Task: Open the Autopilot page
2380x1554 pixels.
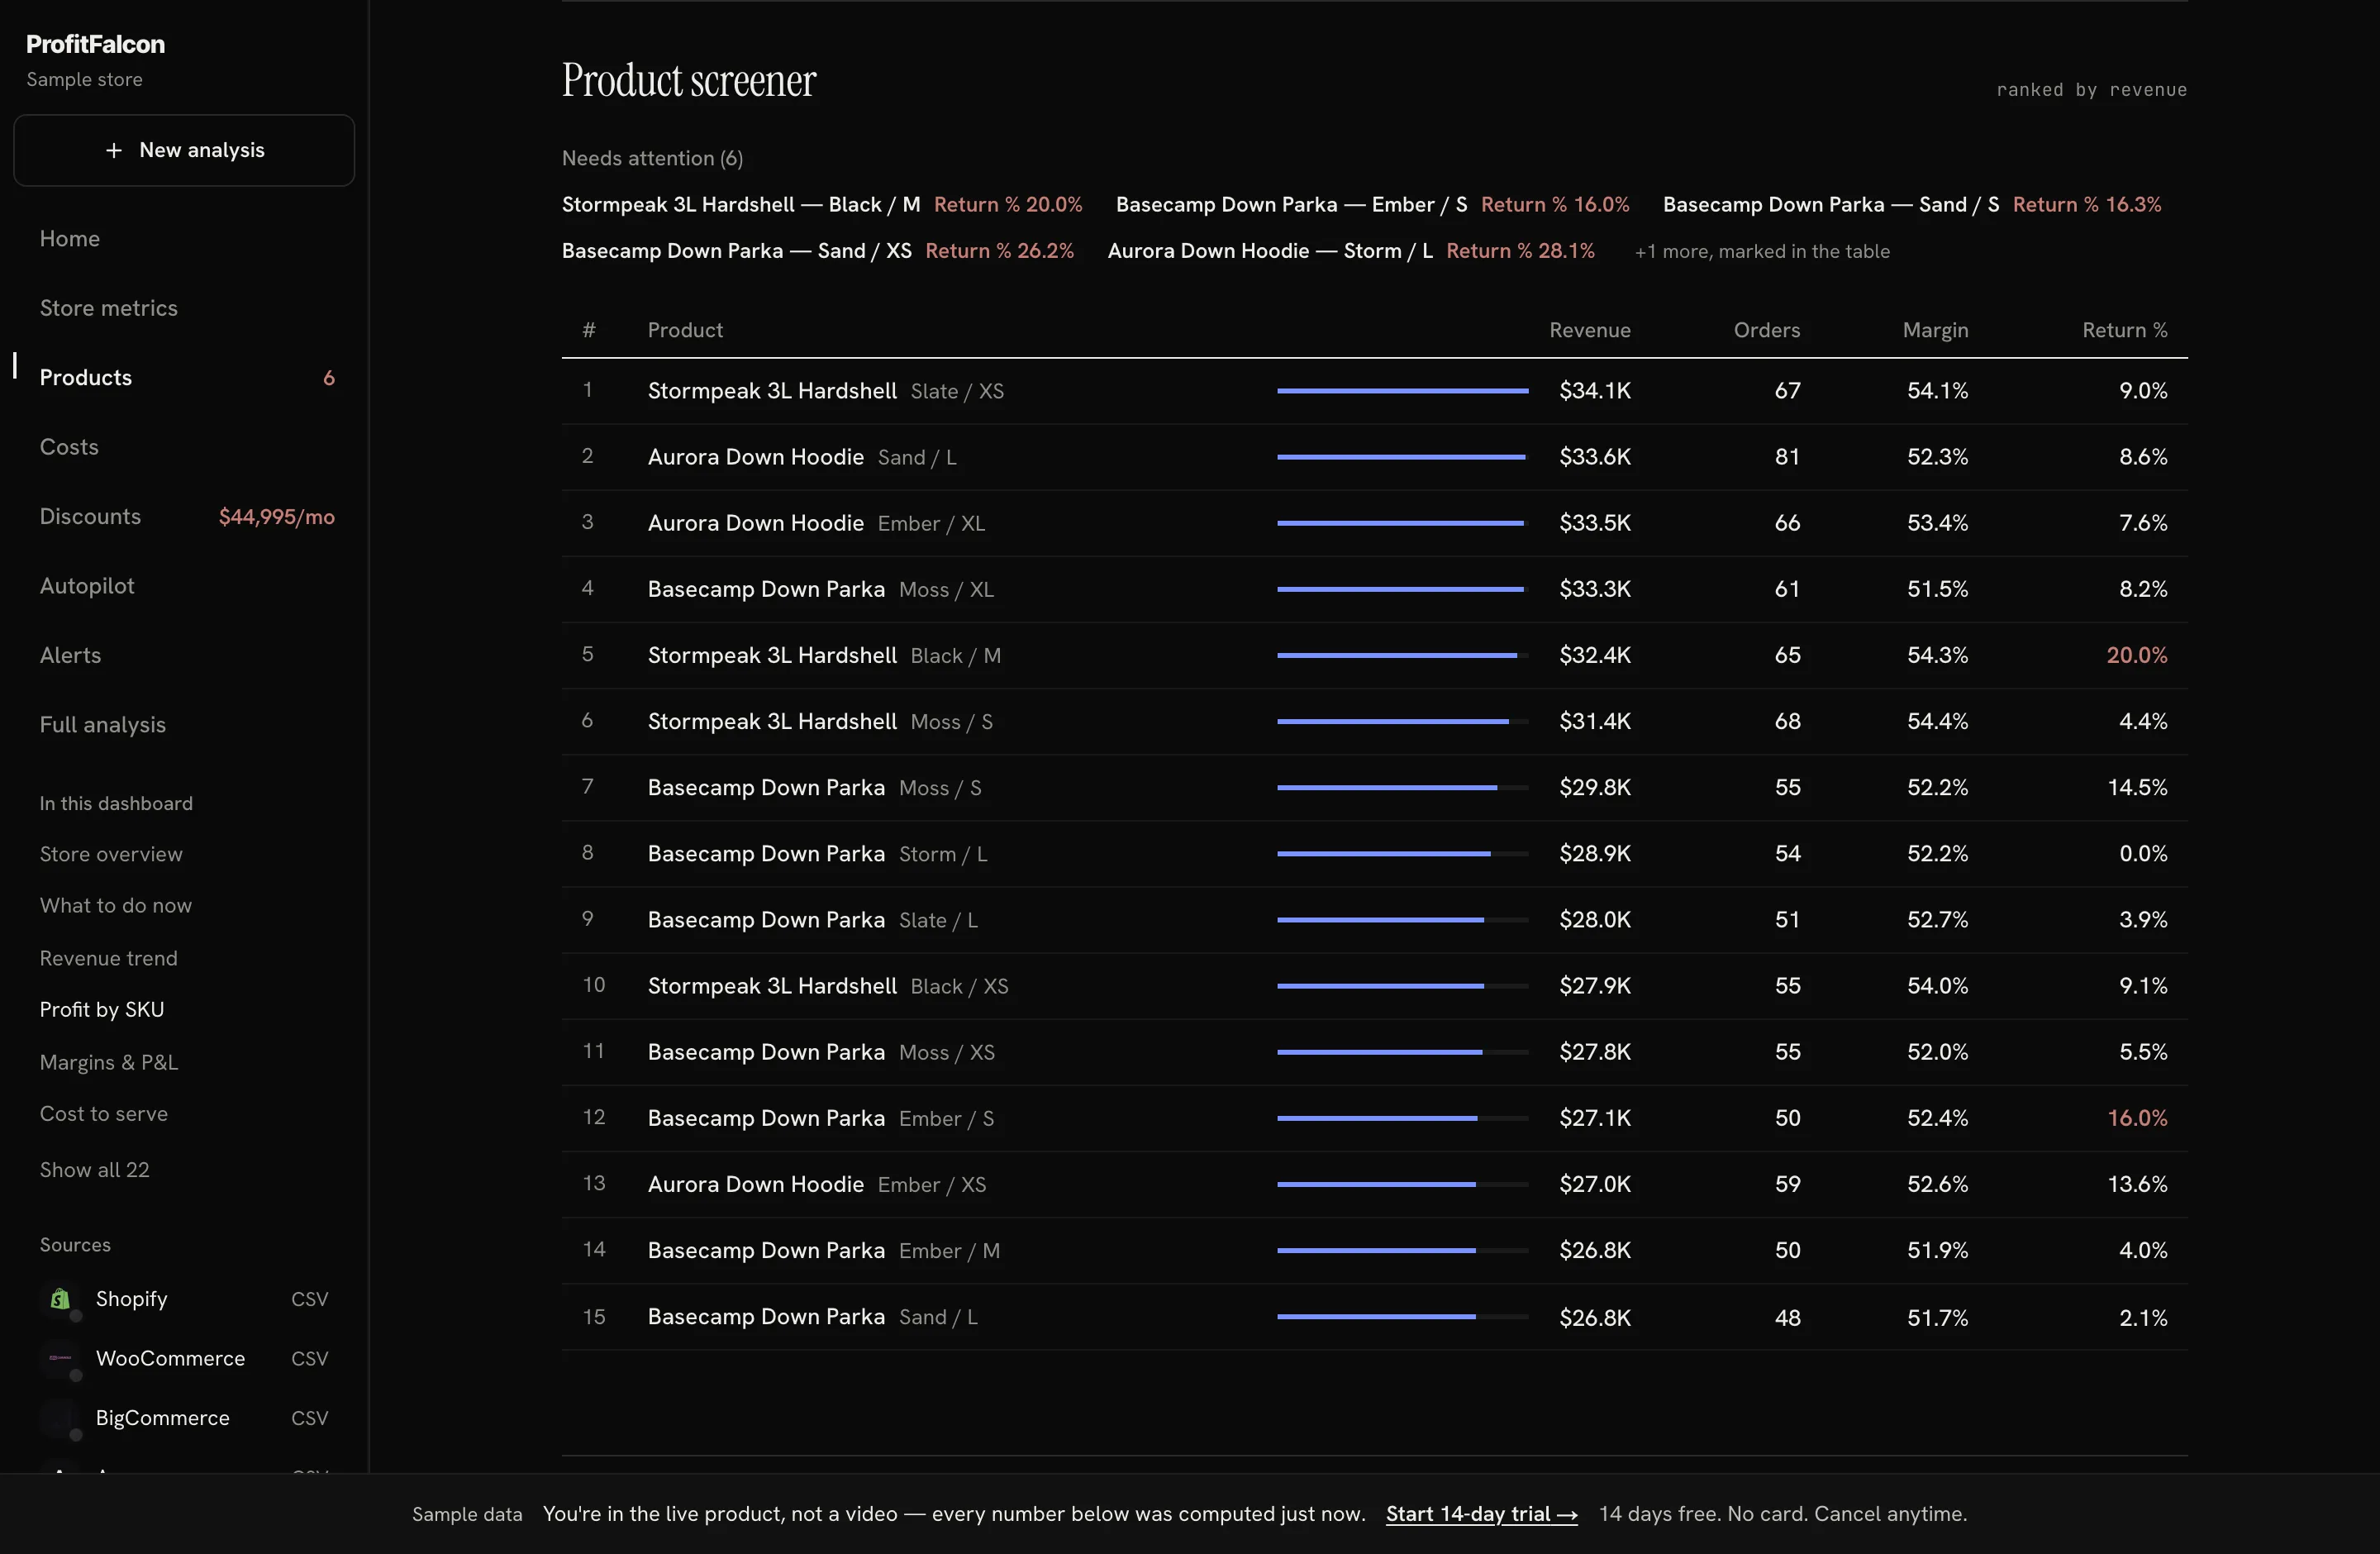Action: pos(87,586)
